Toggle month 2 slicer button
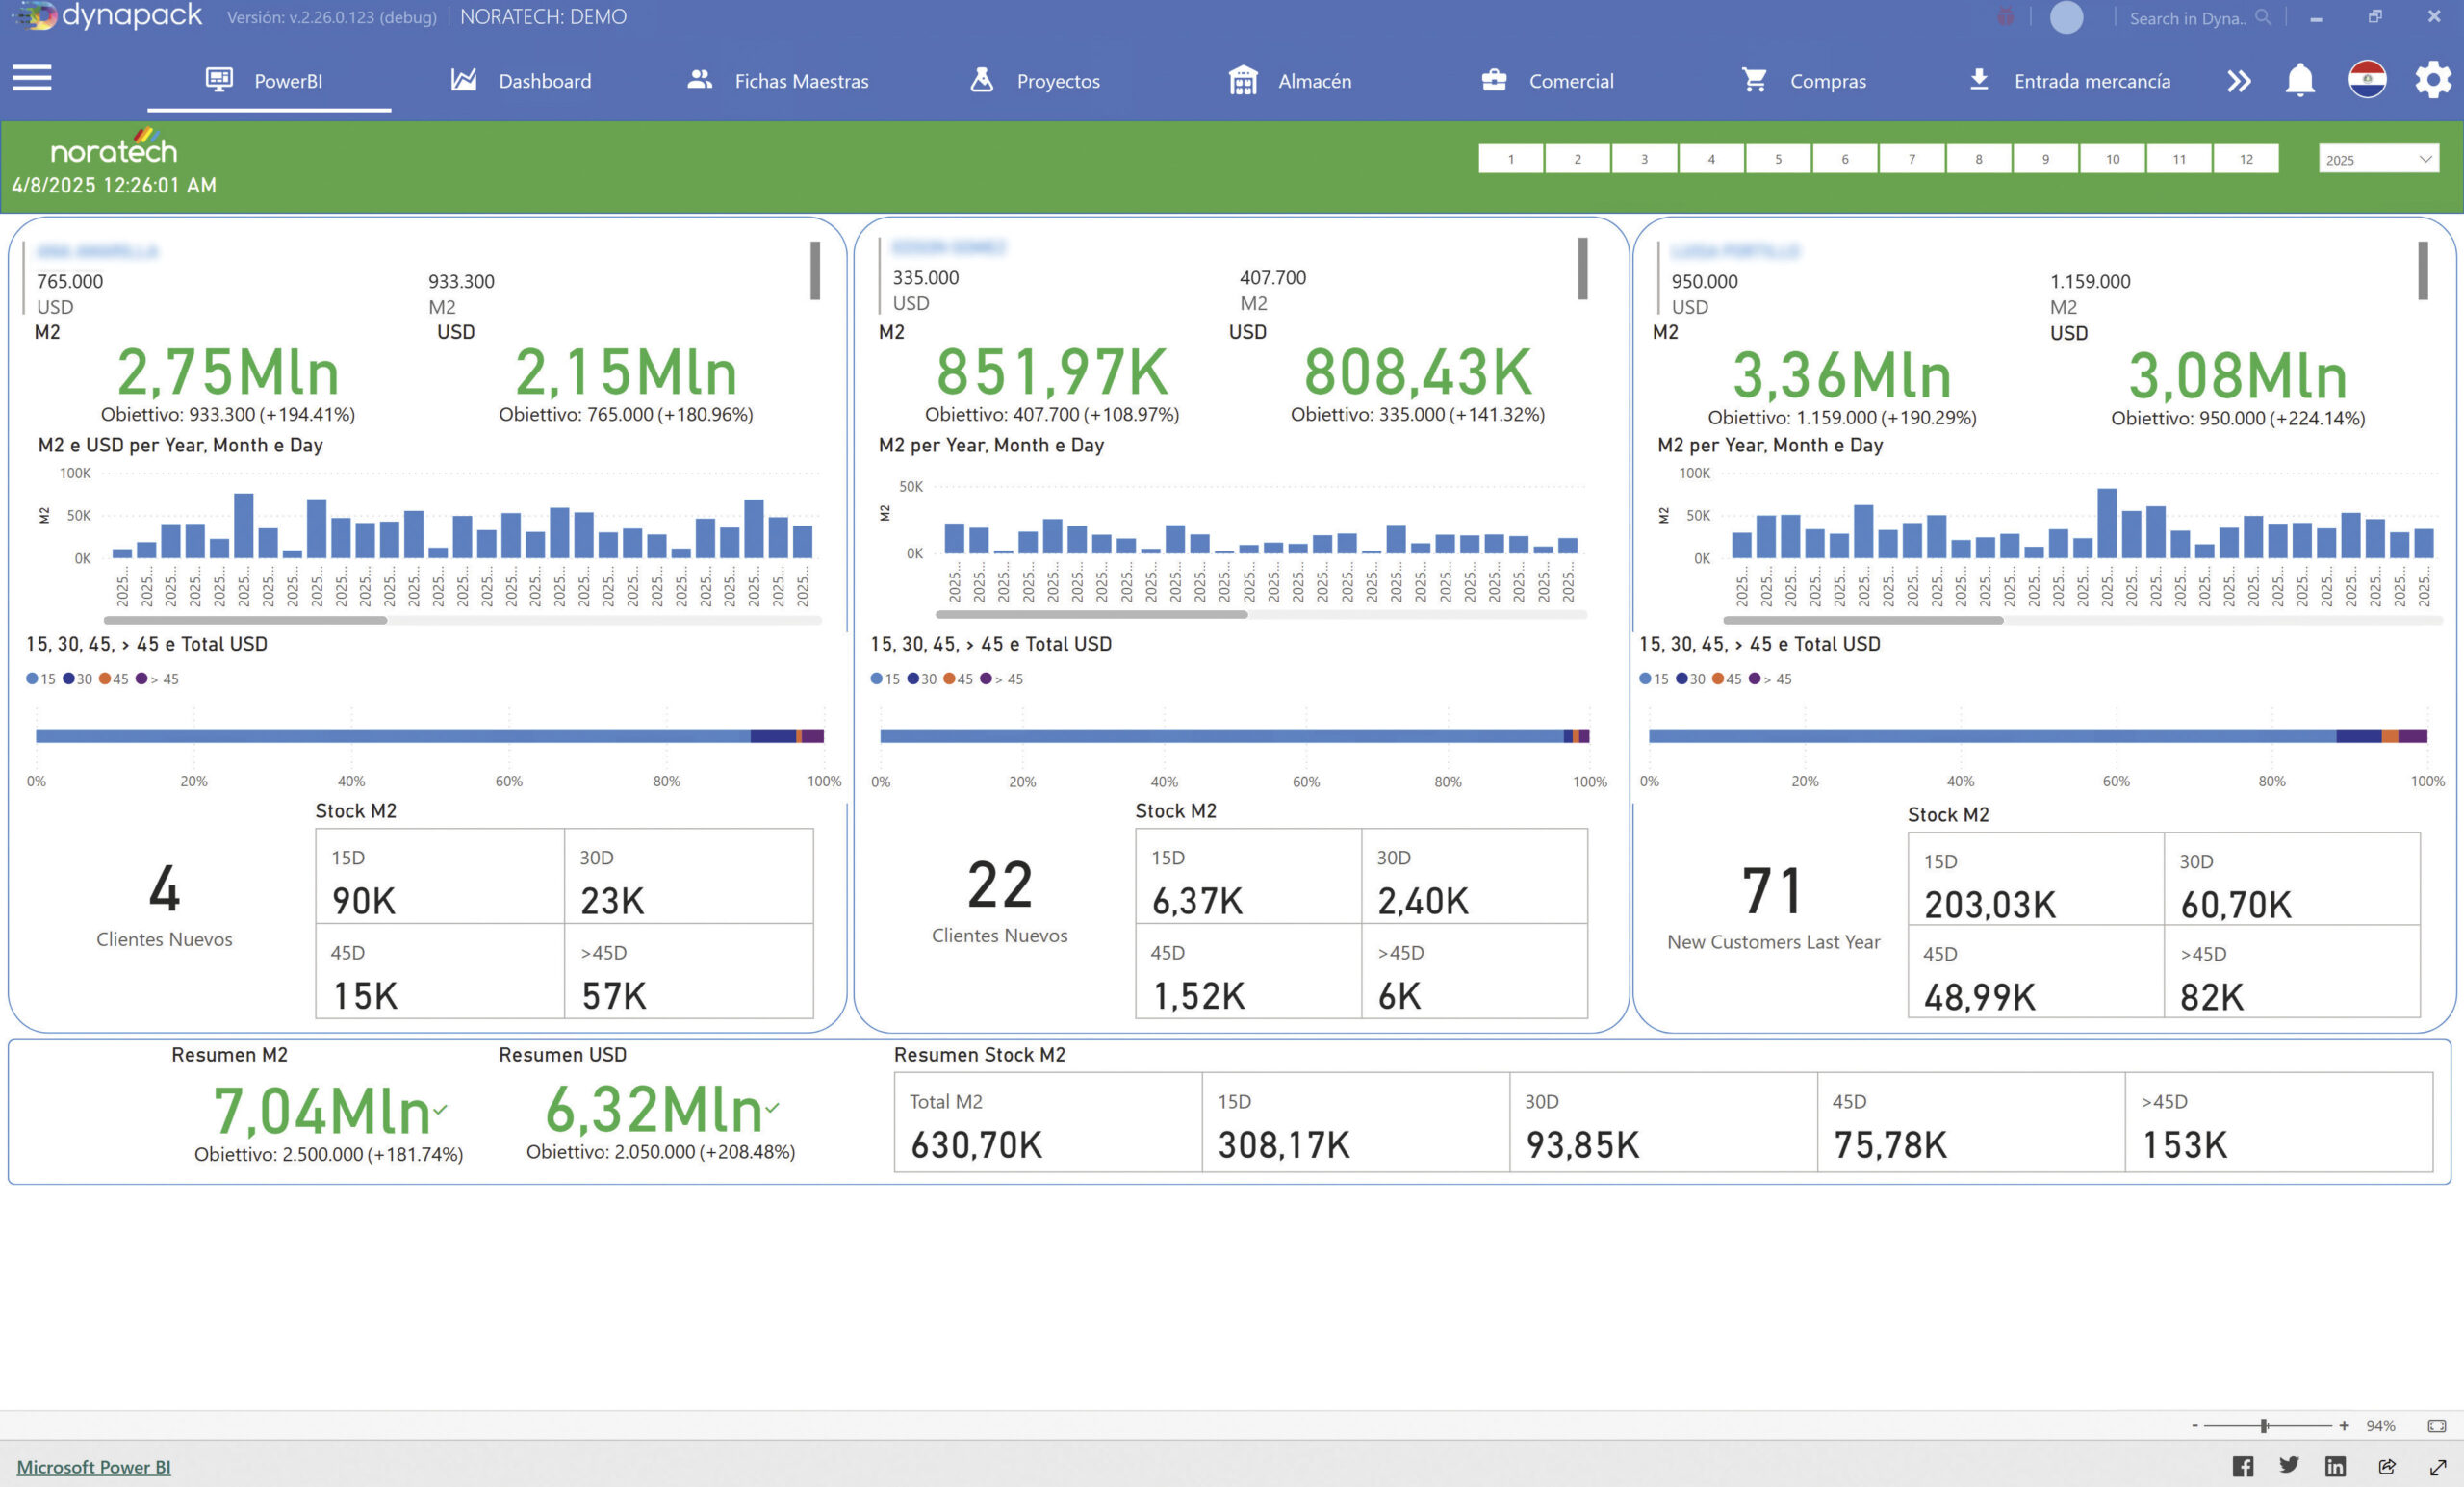The width and height of the screenshot is (2464, 1487). 1577,159
